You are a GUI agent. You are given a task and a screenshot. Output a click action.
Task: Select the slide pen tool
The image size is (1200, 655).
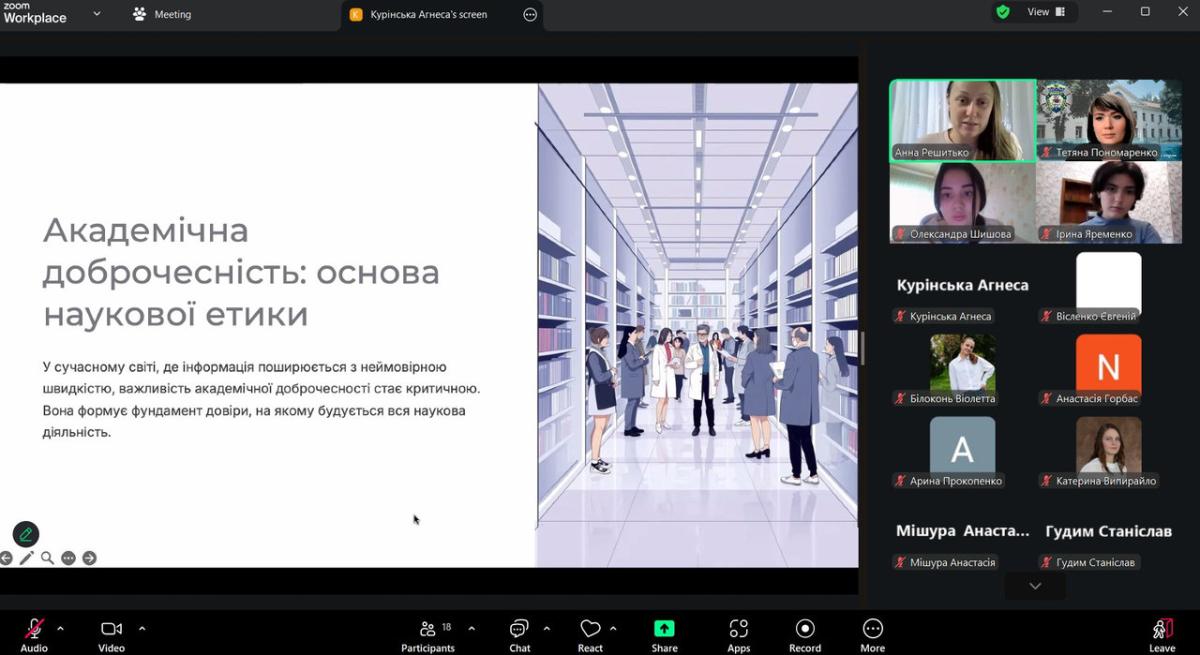pos(27,558)
